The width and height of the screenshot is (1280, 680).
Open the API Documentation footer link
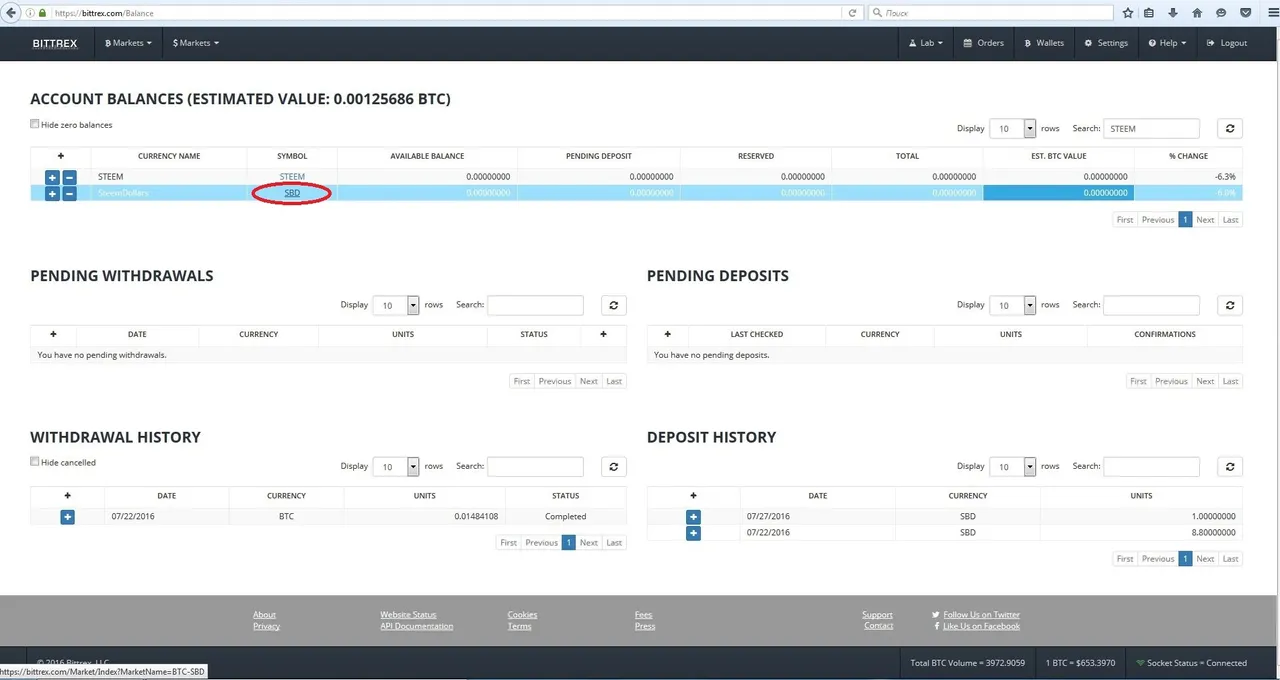click(416, 626)
